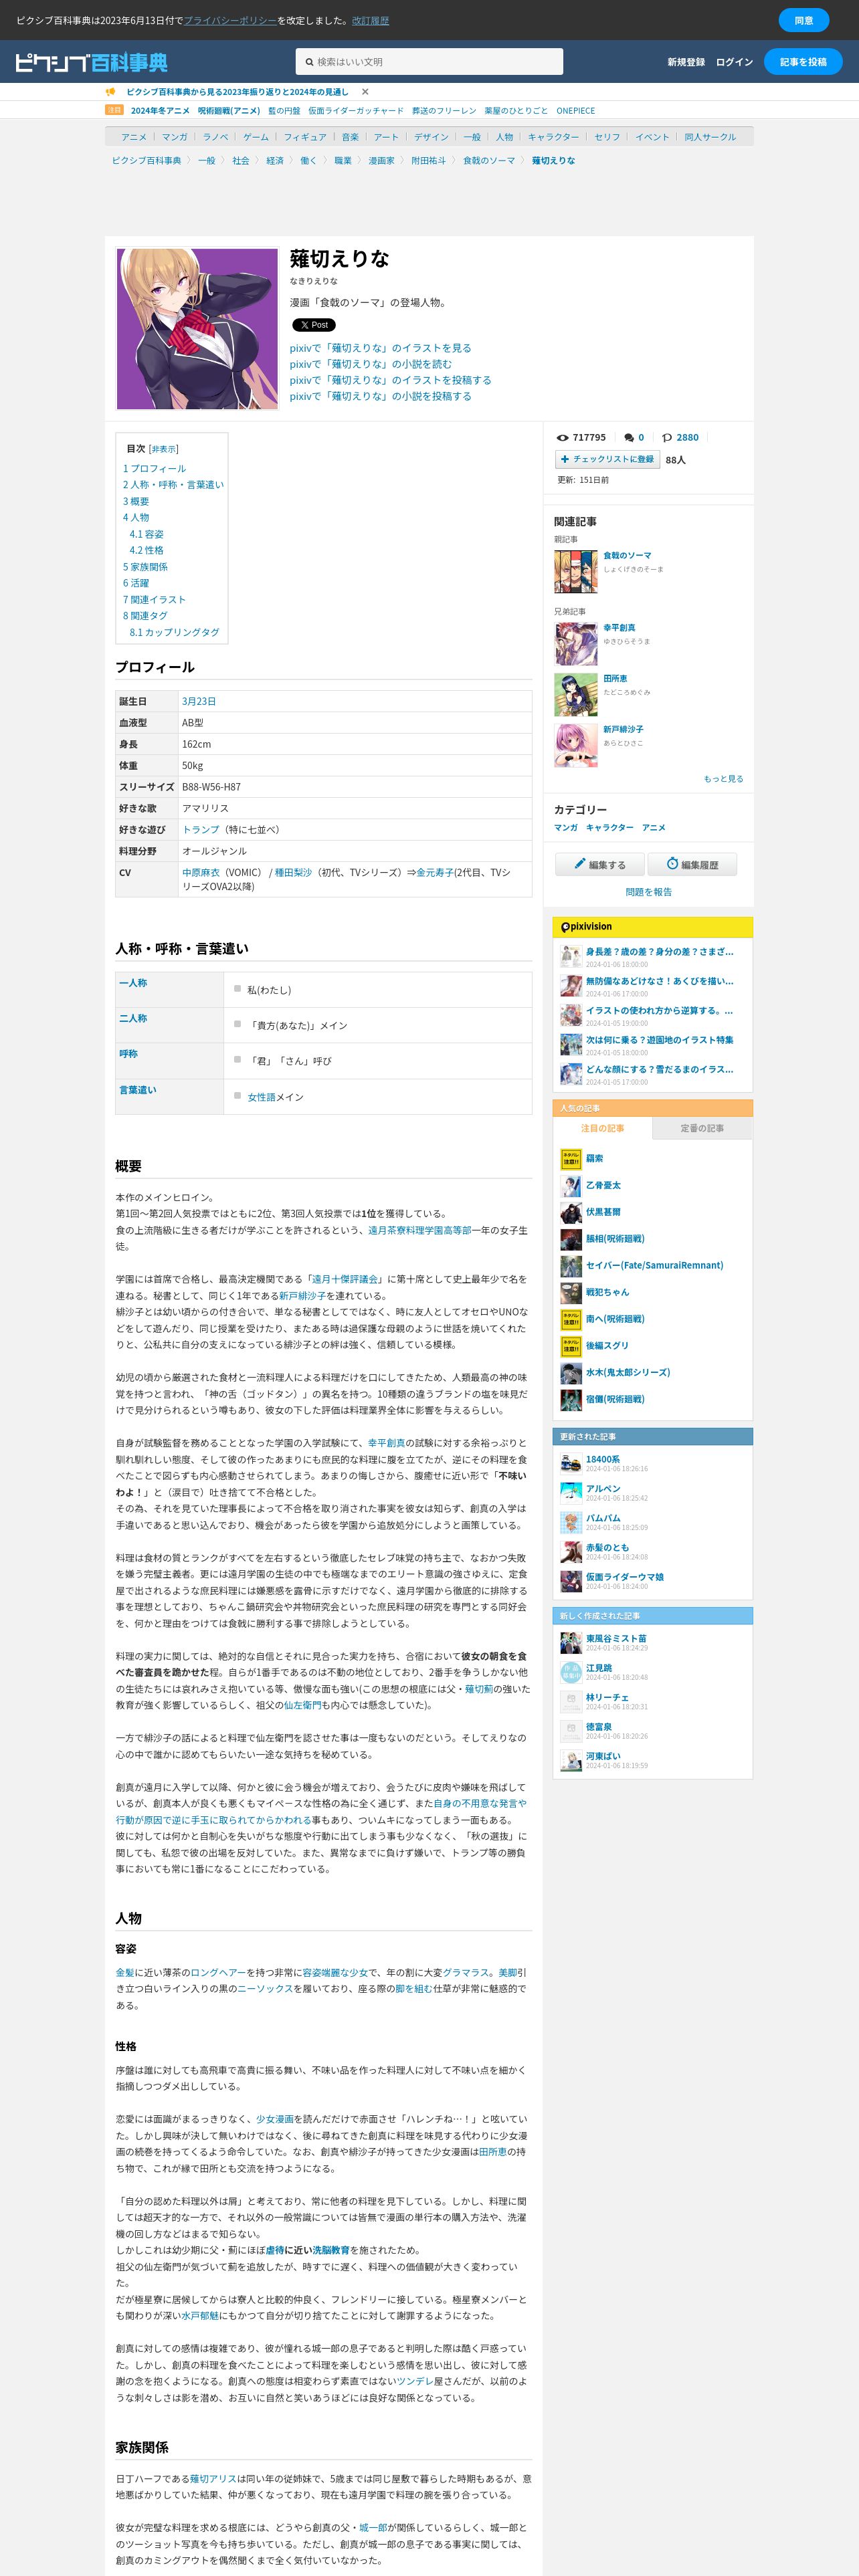Open the edit history button
The height and width of the screenshot is (2576, 859).
point(692,865)
